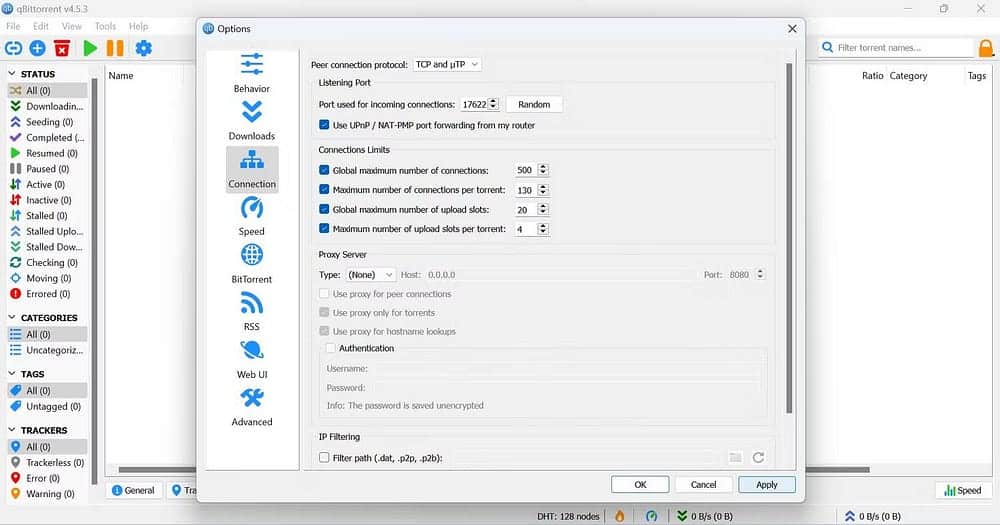
Task: Select Untagged (0) tag filter
Action: click(47, 406)
